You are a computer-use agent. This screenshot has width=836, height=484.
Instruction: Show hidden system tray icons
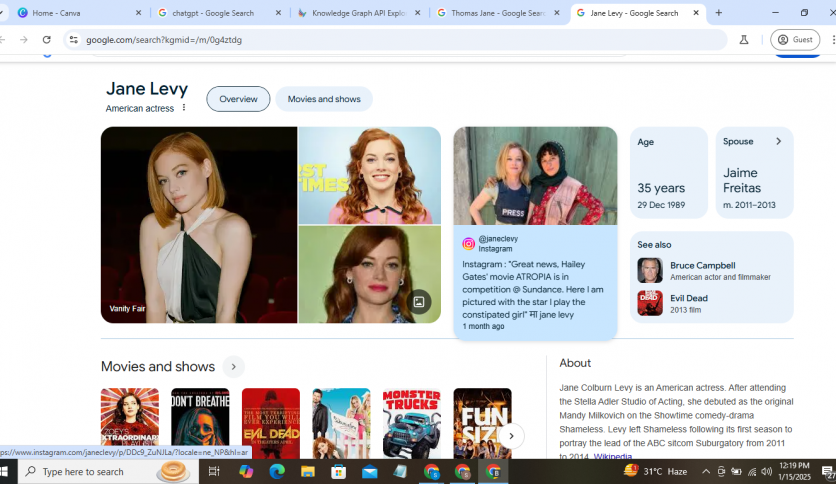pos(705,471)
